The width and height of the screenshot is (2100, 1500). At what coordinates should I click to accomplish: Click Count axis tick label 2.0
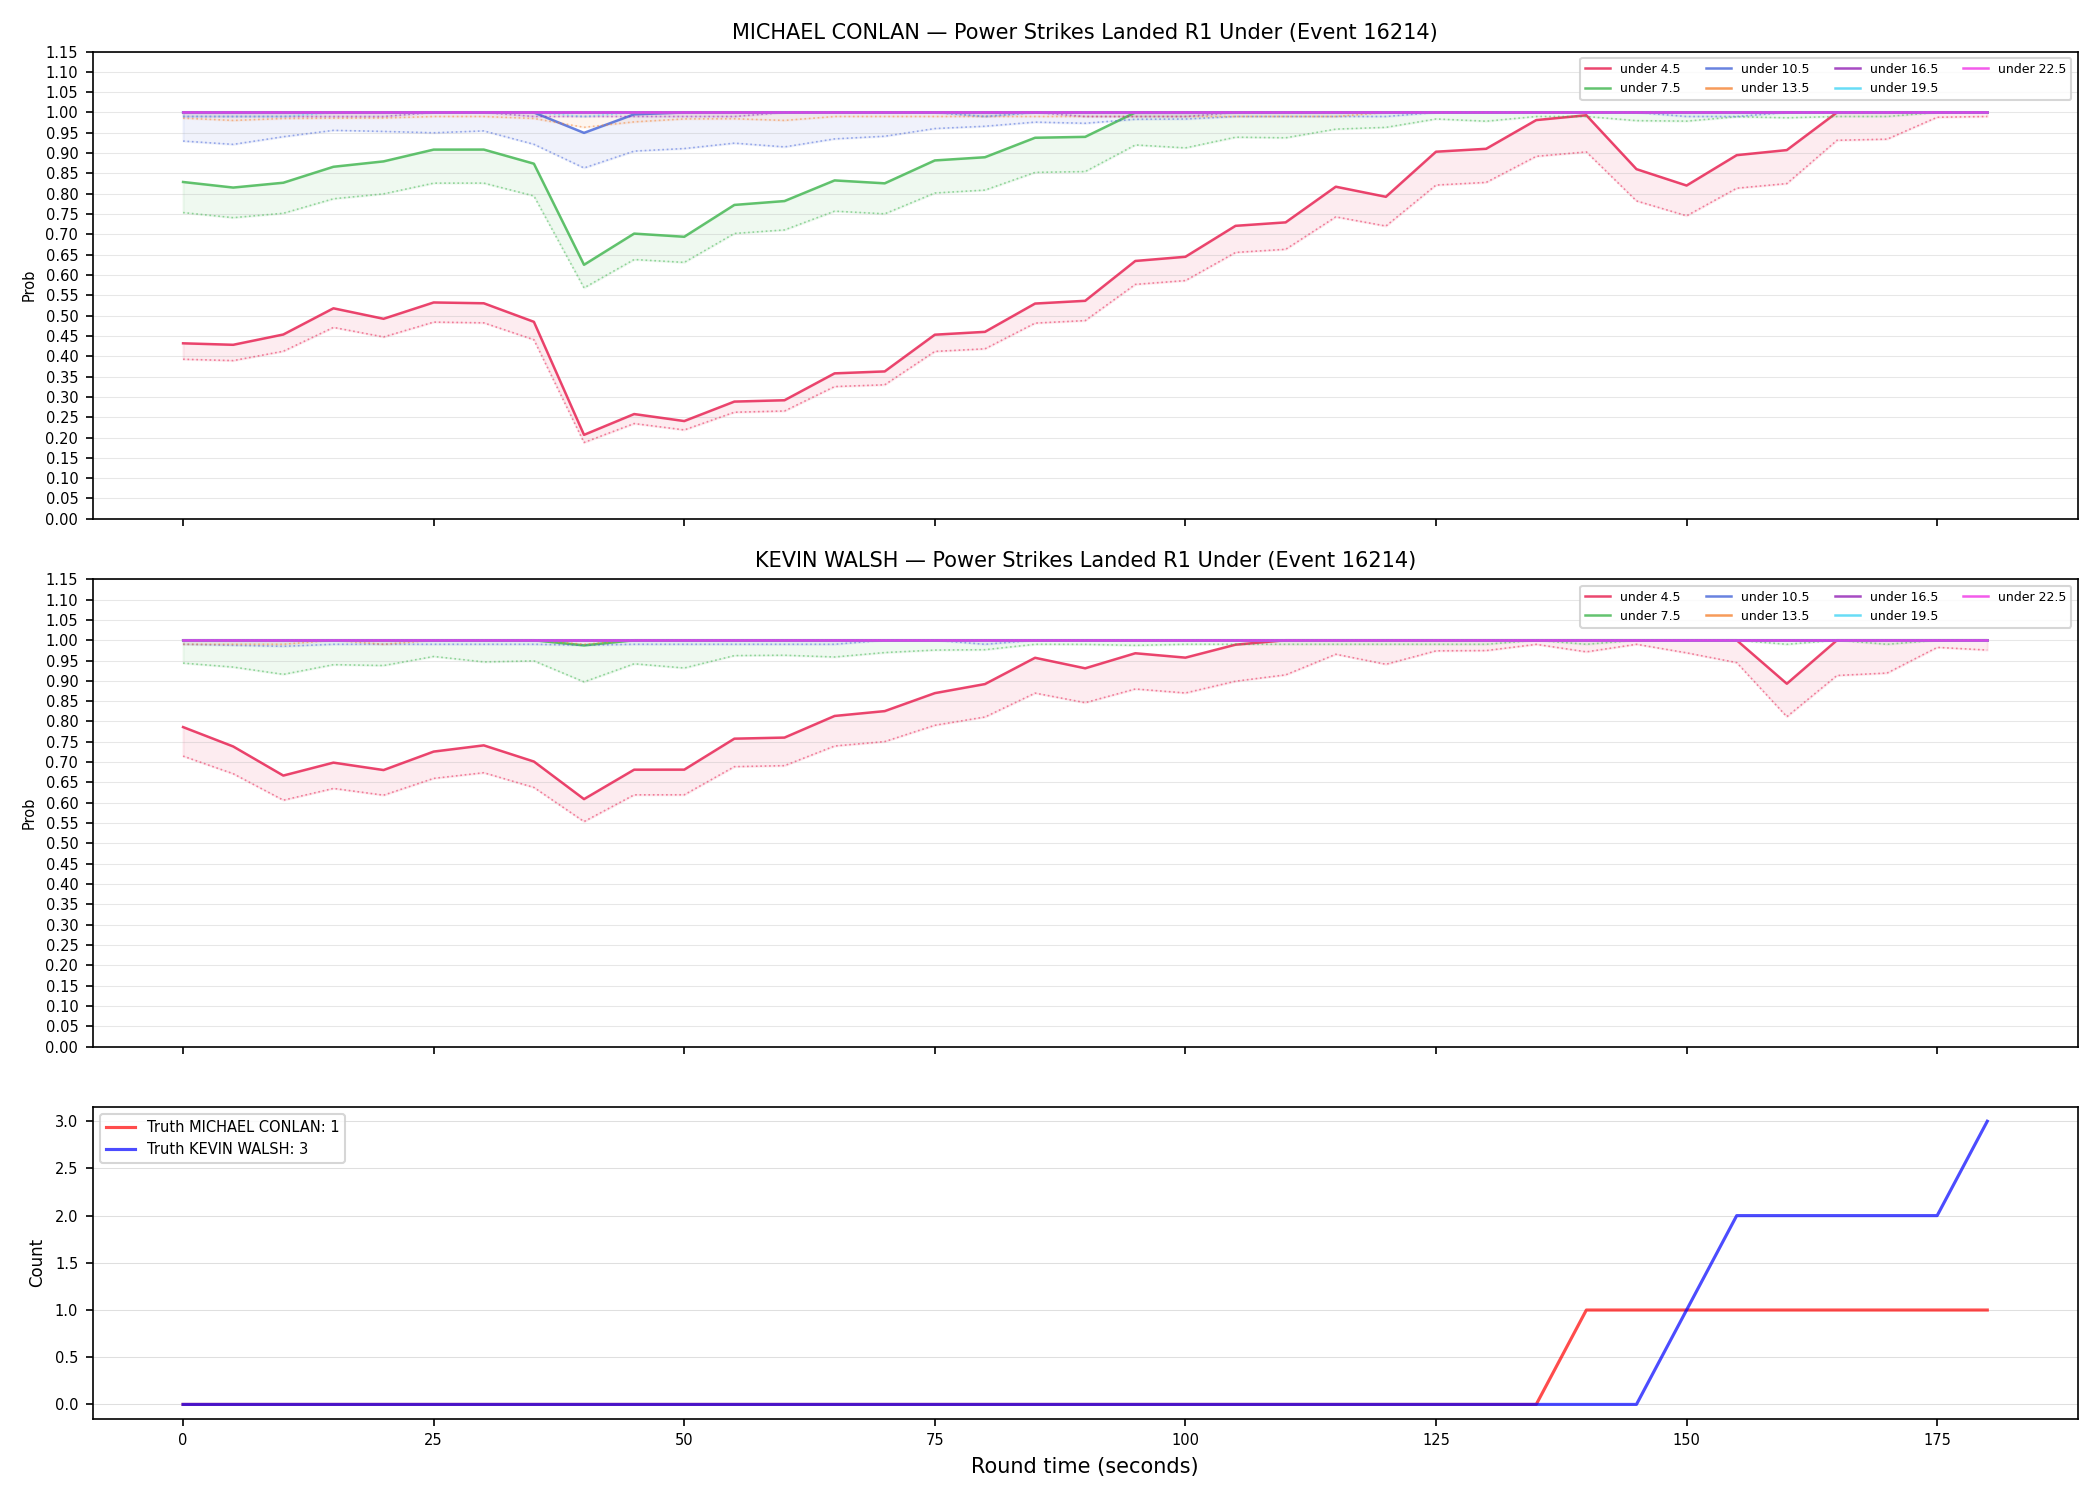point(66,1216)
